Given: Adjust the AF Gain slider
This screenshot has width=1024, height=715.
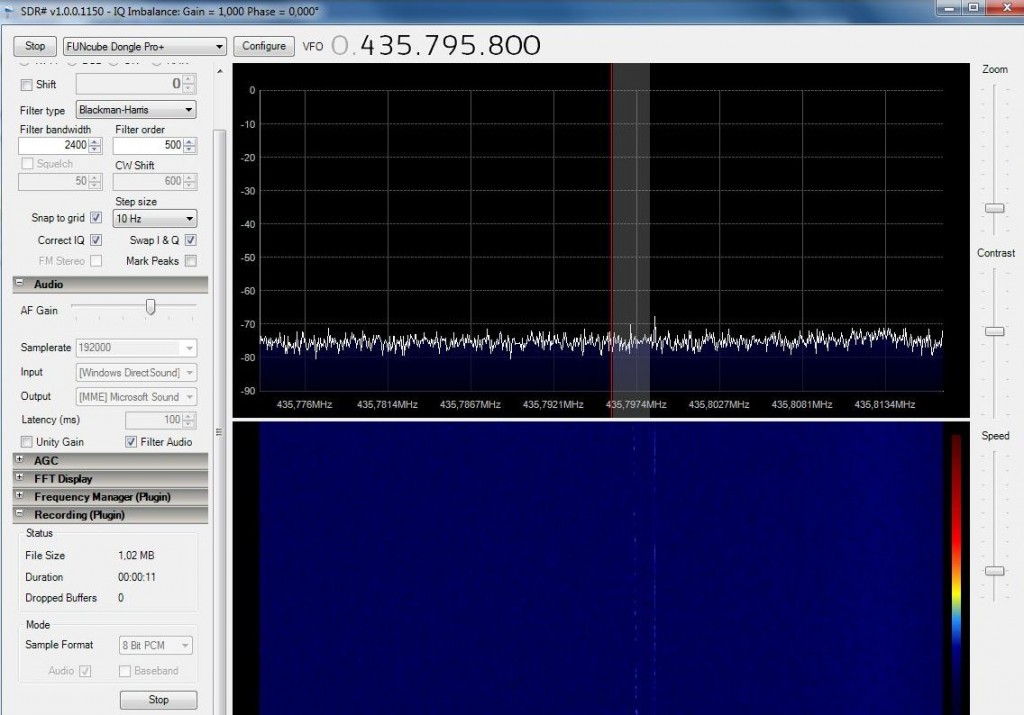Looking at the screenshot, I should [x=151, y=308].
